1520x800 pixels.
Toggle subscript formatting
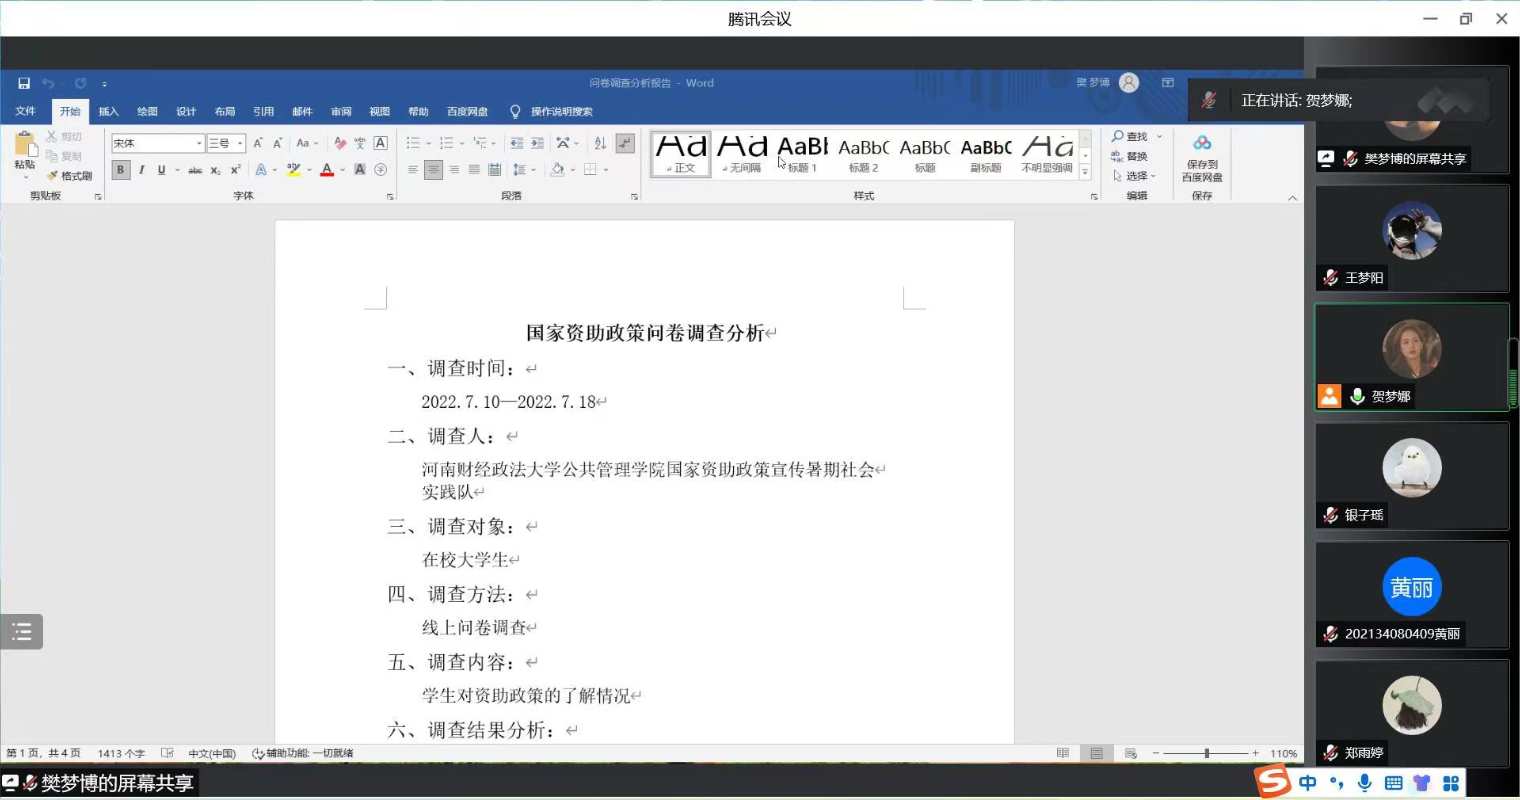tap(215, 170)
